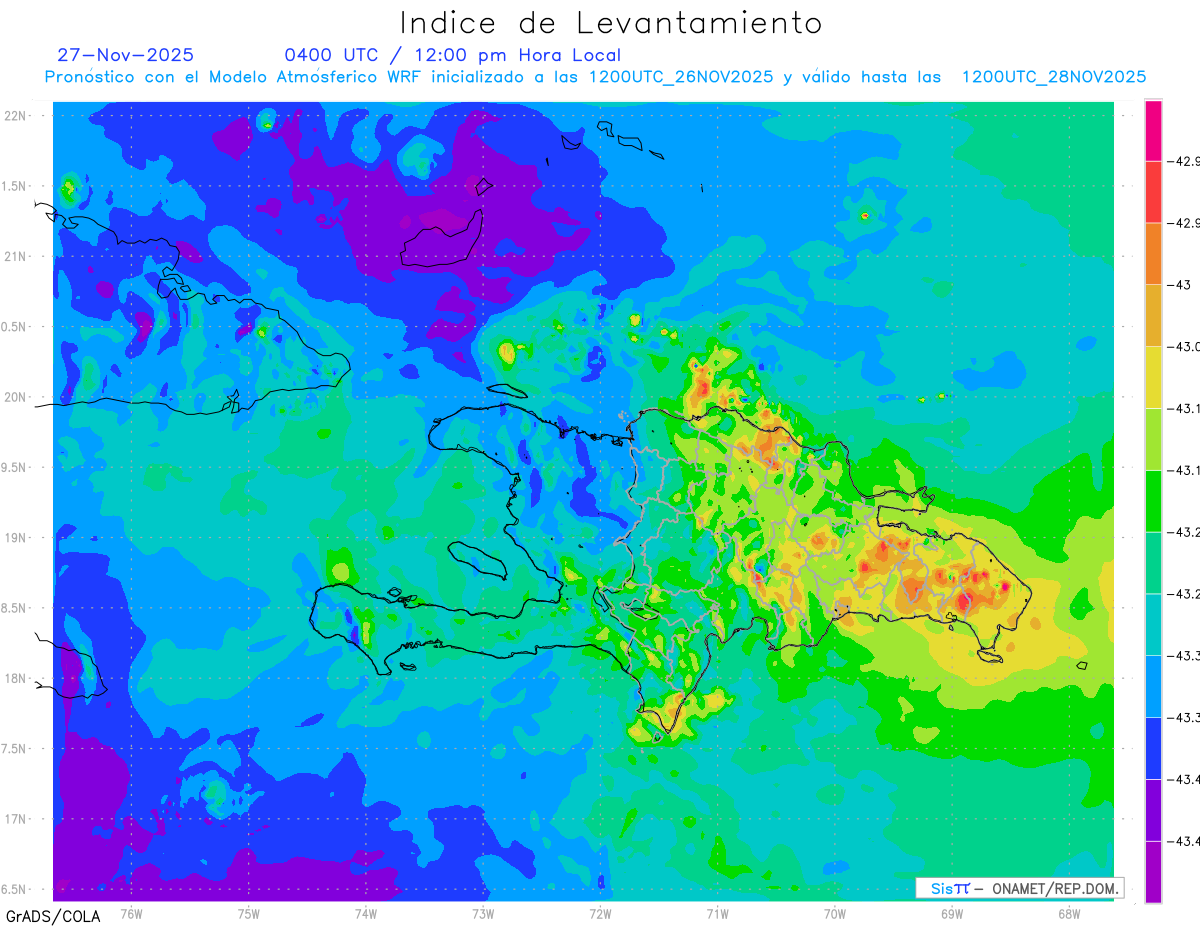Click the '-43.4' value beside the purple swatch

[x=1183, y=841]
